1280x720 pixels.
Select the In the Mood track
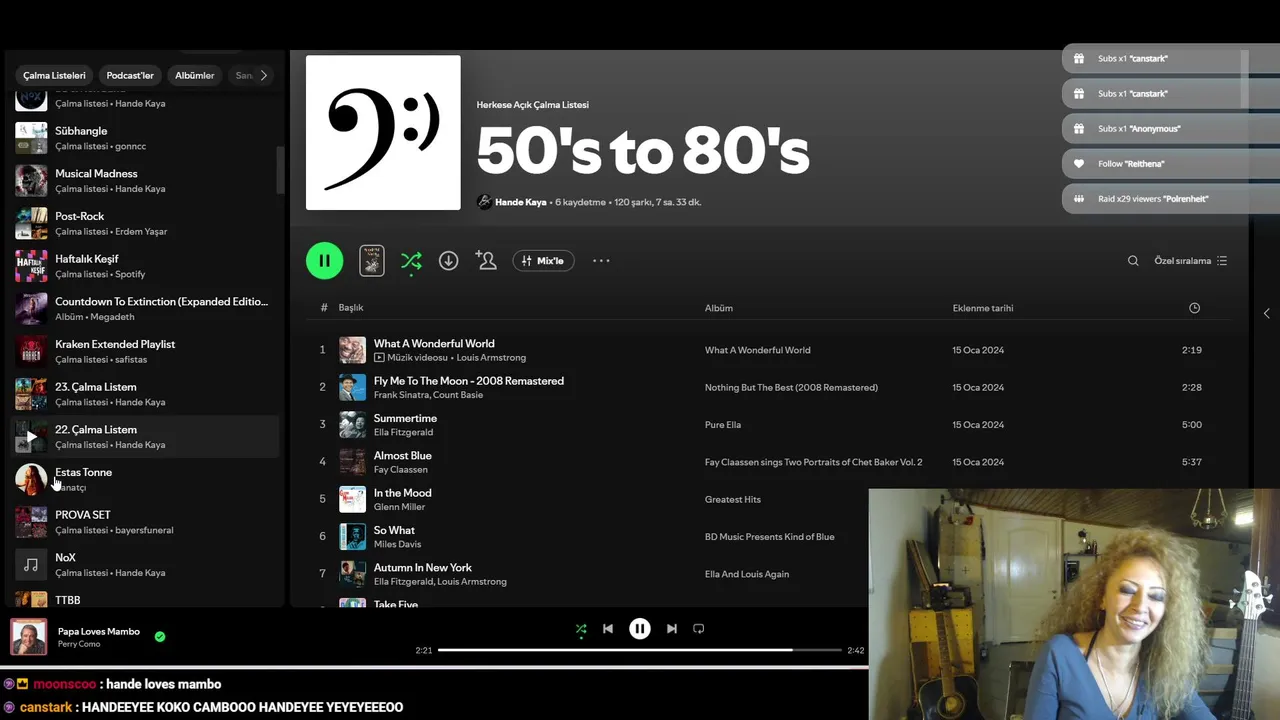(x=403, y=493)
